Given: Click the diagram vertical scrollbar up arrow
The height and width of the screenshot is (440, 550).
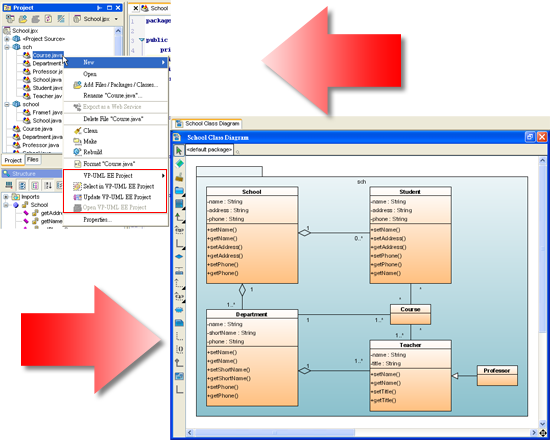Looking at the screenshot, I should pyautogui.click(x=542, y=161).
